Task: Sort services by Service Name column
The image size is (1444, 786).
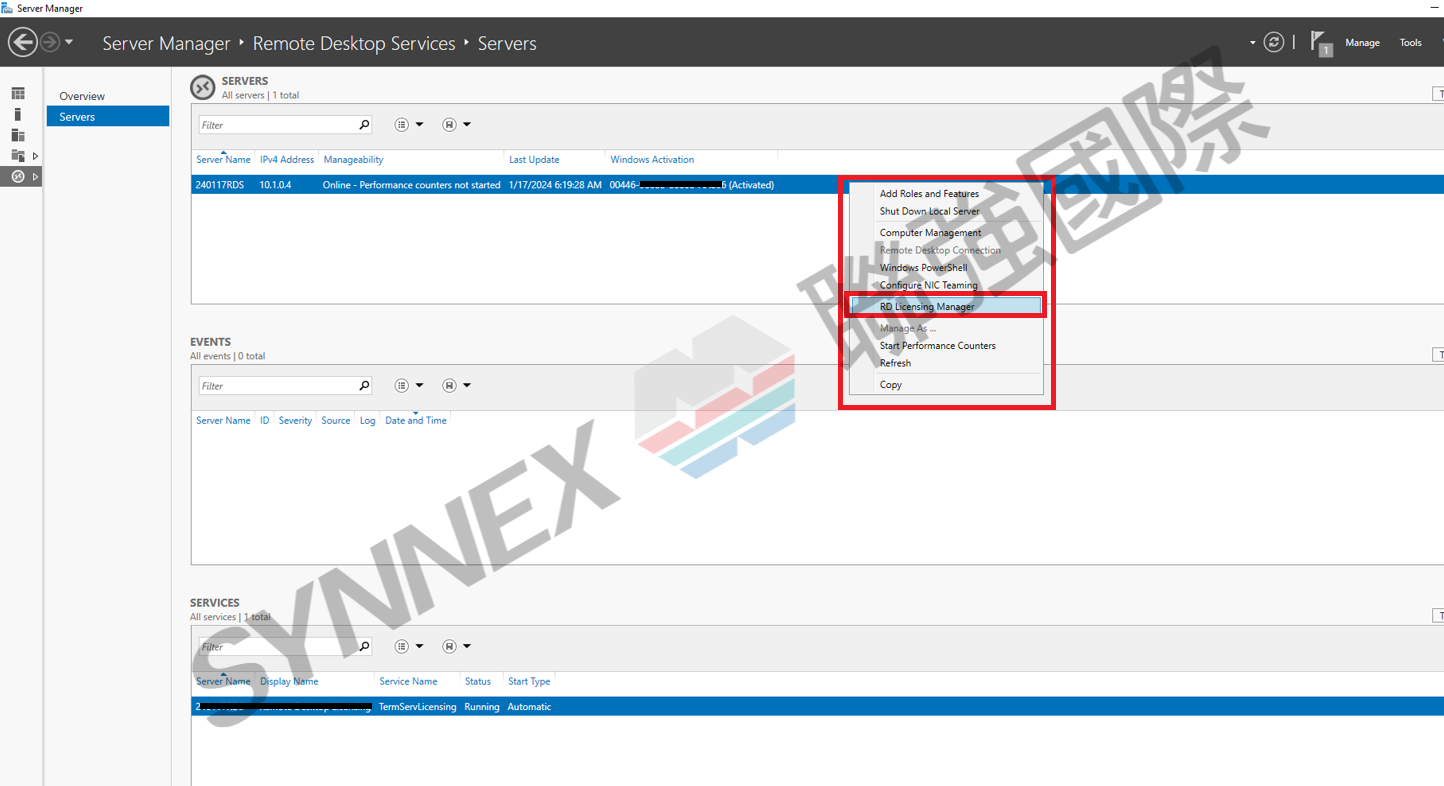Action: click(x=408, y=682)
